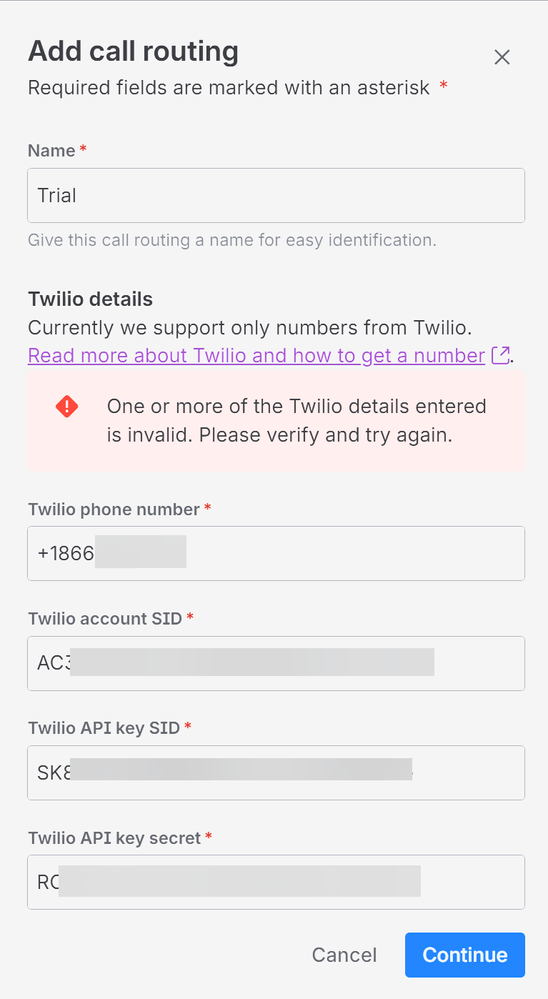Click the Twilio details section heading
Viewport: 548px width, 999px height.
[90, 299]
